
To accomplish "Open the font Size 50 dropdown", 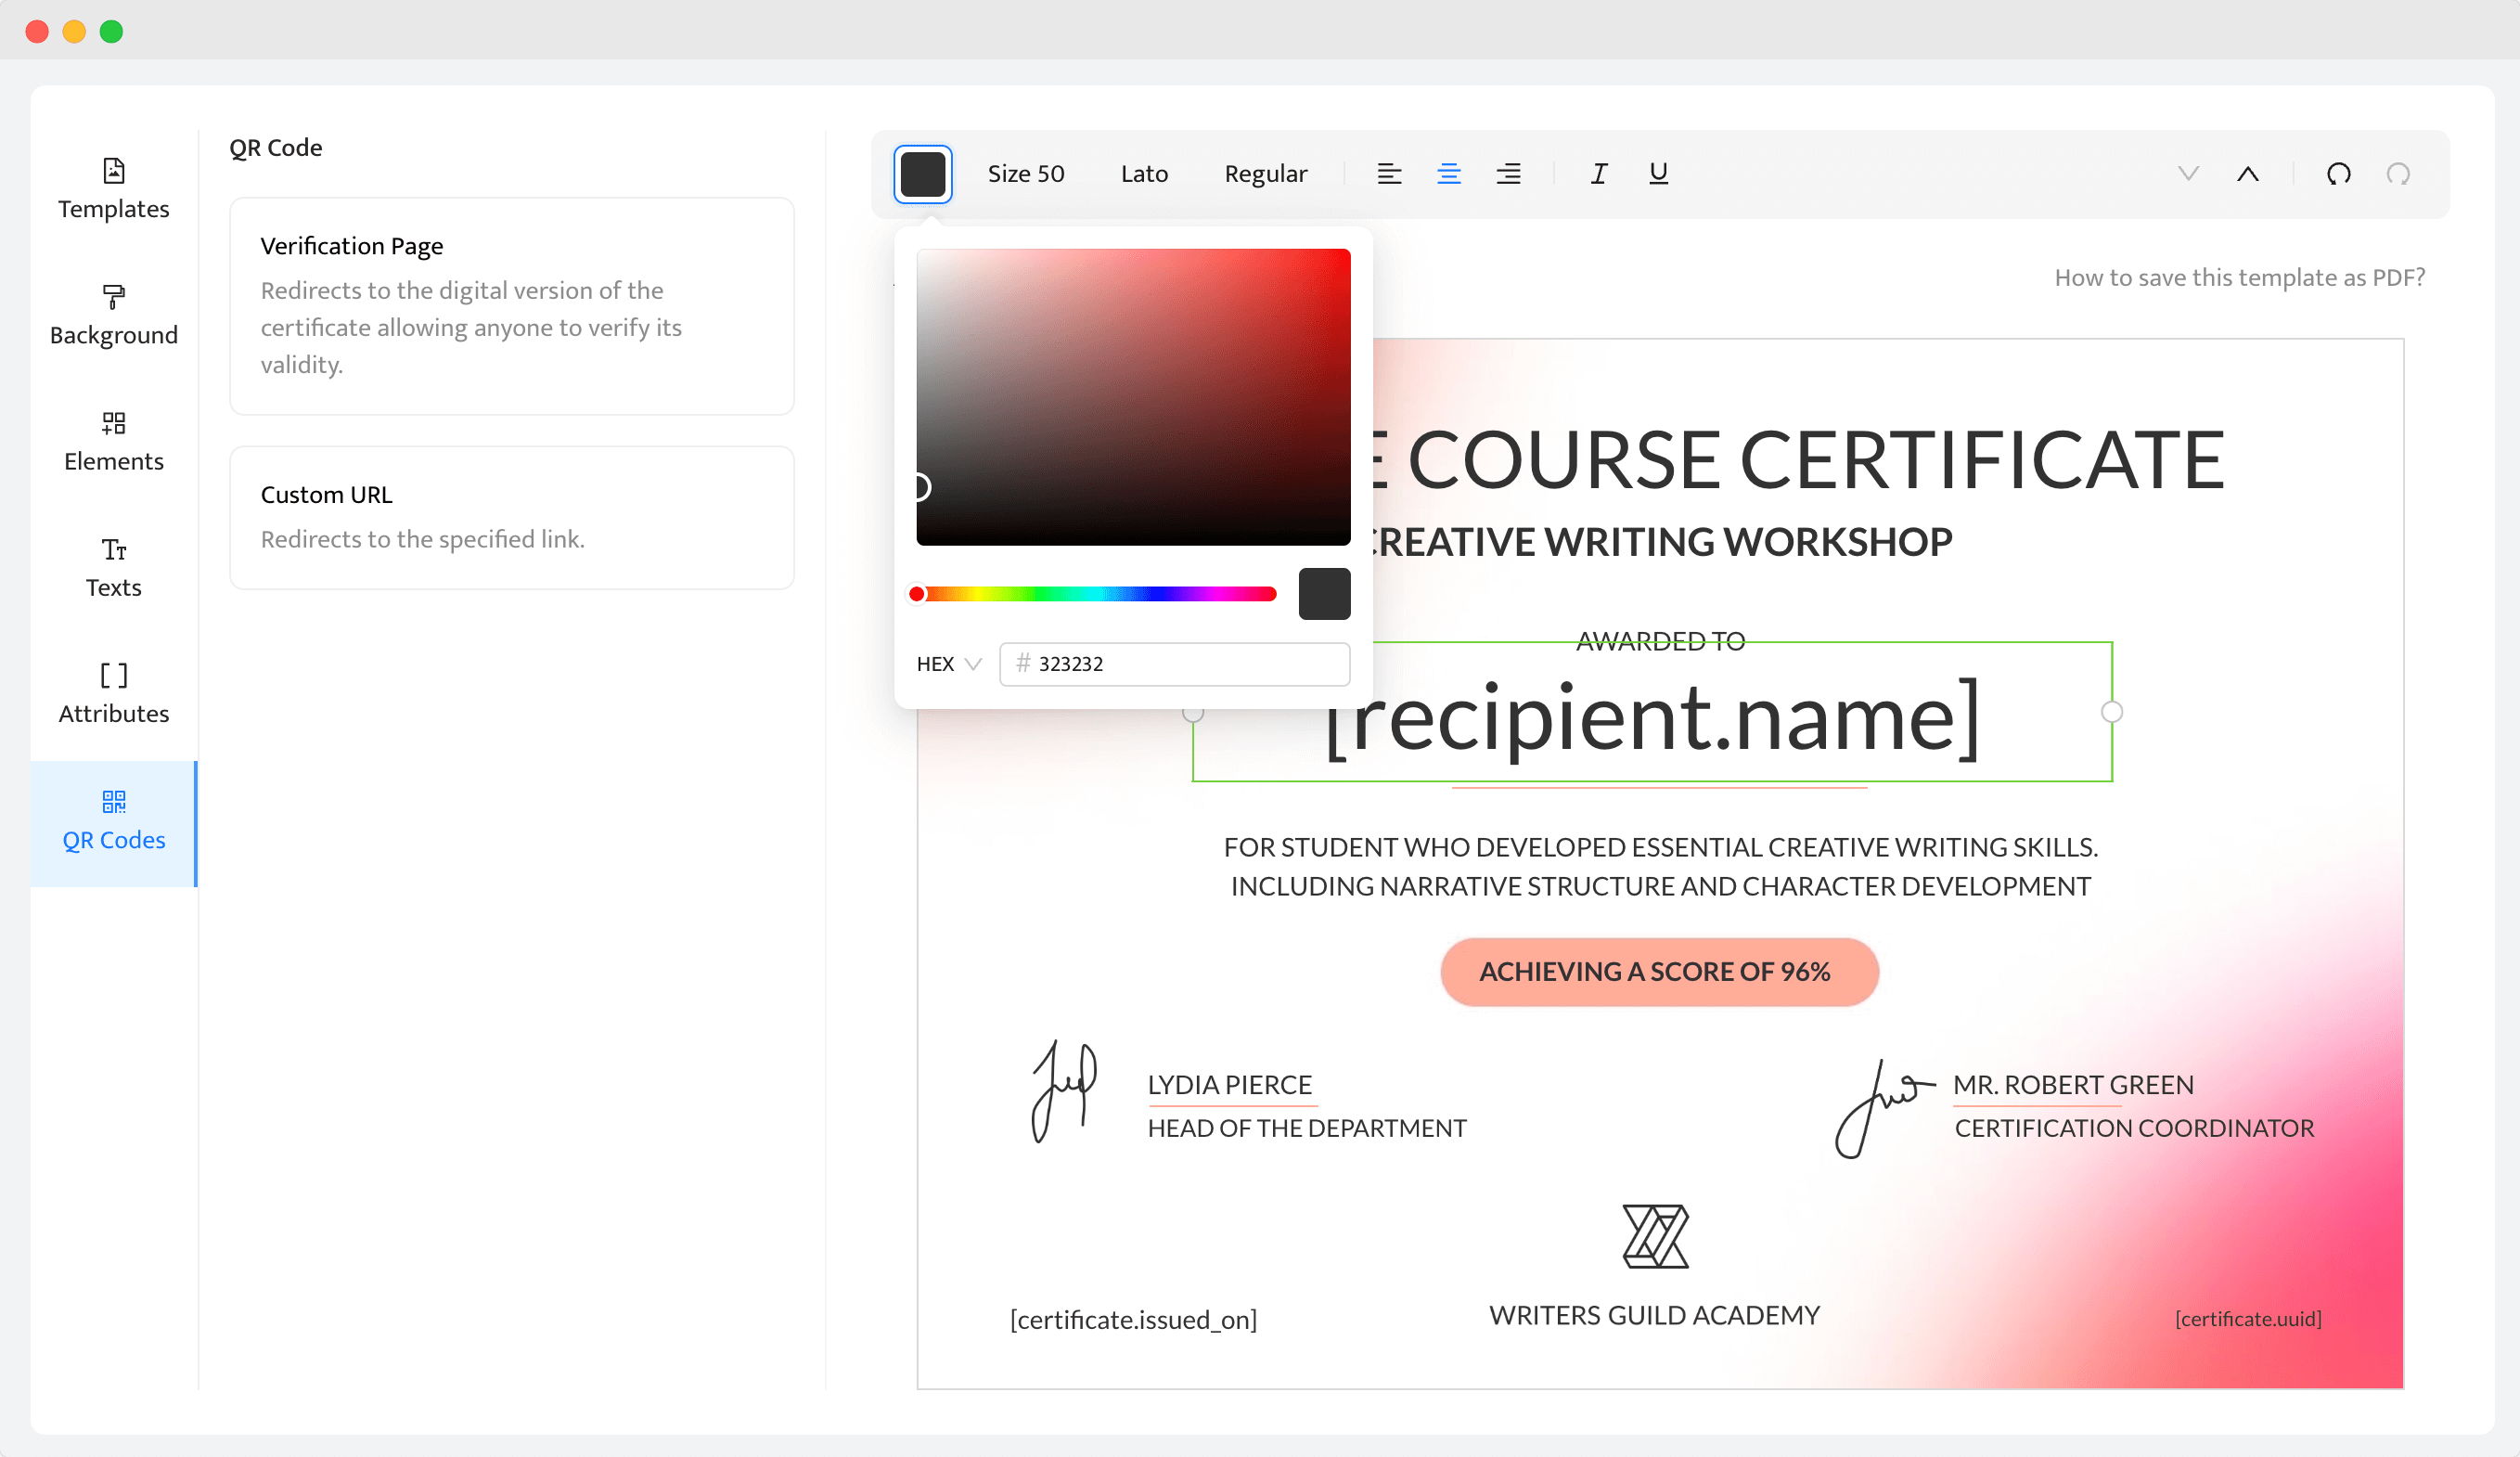I will (x=1025, y=174).
